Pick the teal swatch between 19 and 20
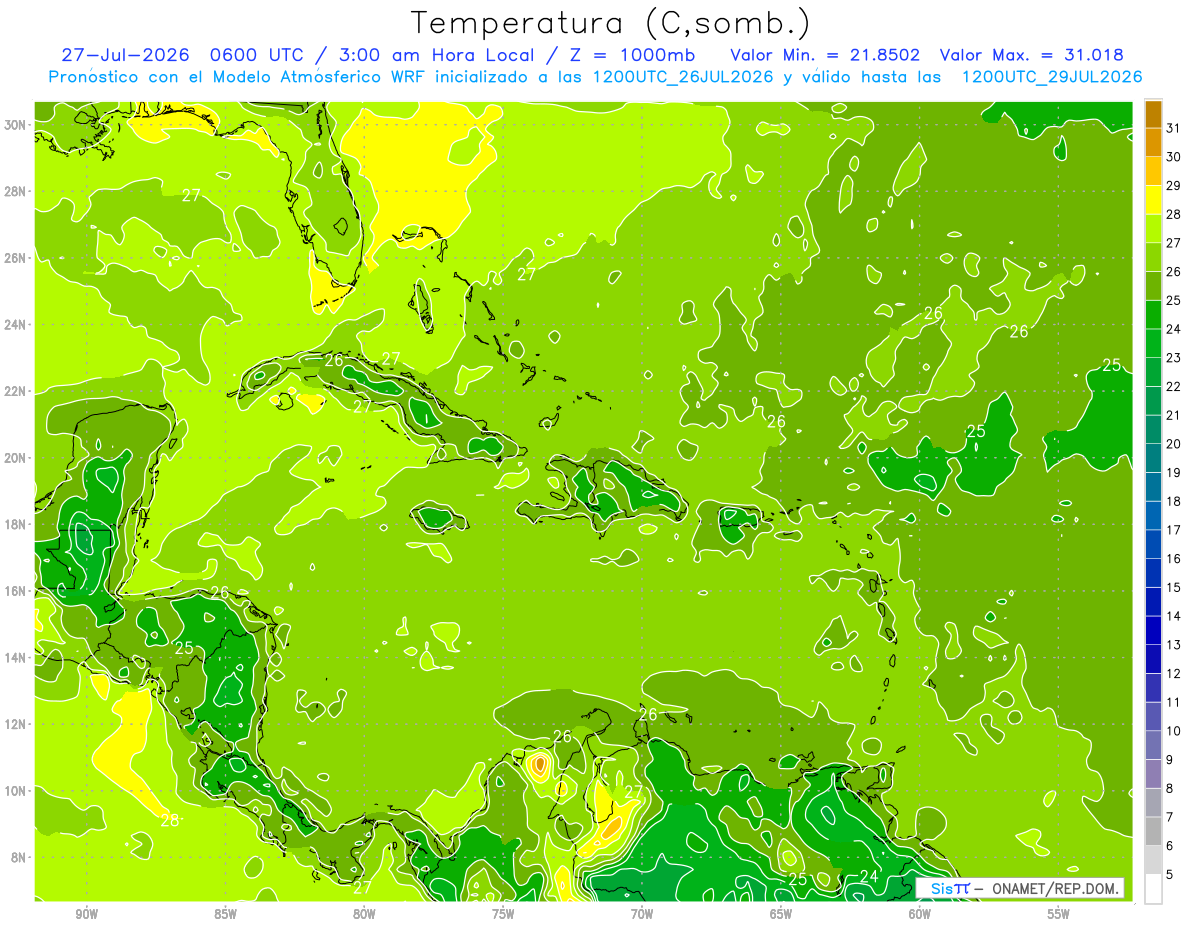Screen dimensions: 1200x927 tap(1153, 458)
